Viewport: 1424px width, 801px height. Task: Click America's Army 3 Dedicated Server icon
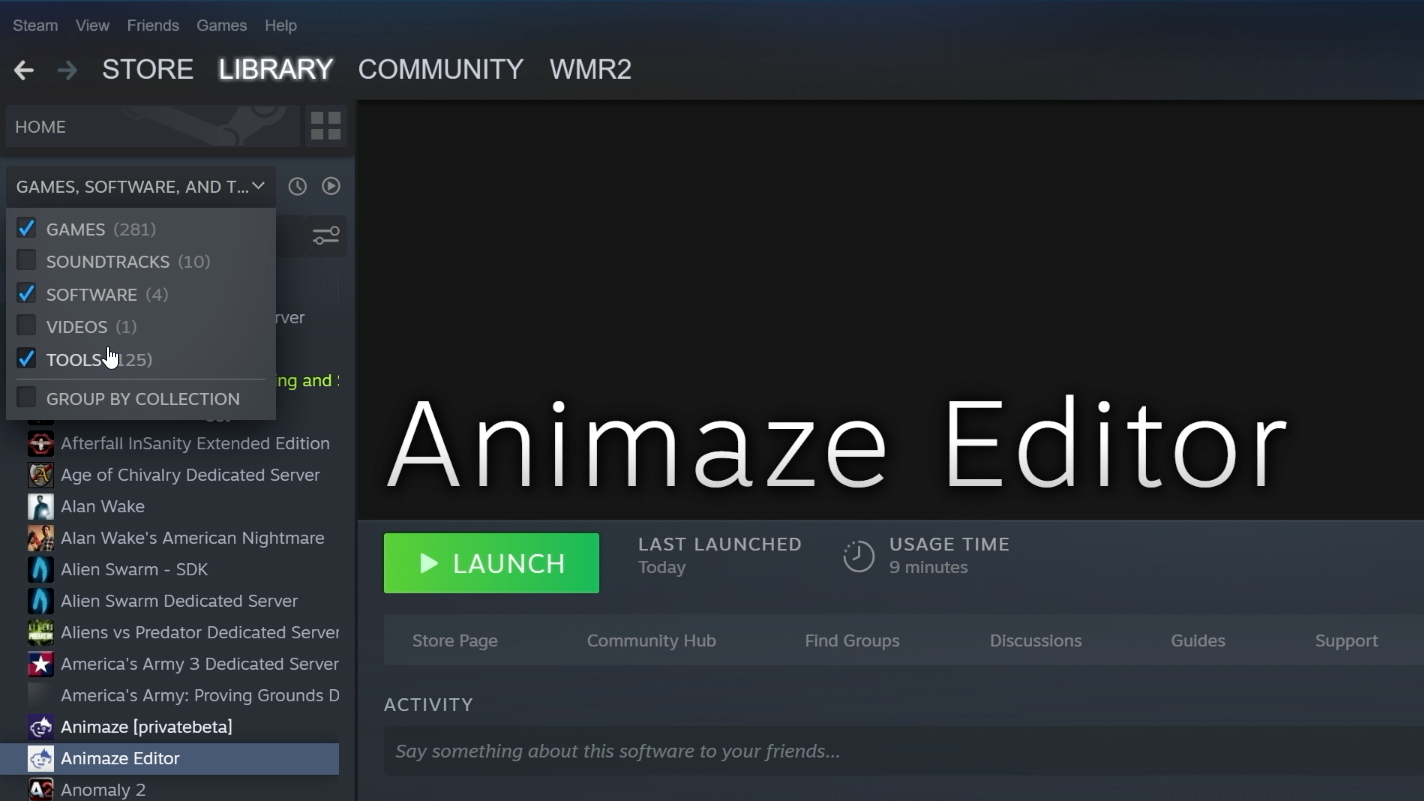[41, 664]
